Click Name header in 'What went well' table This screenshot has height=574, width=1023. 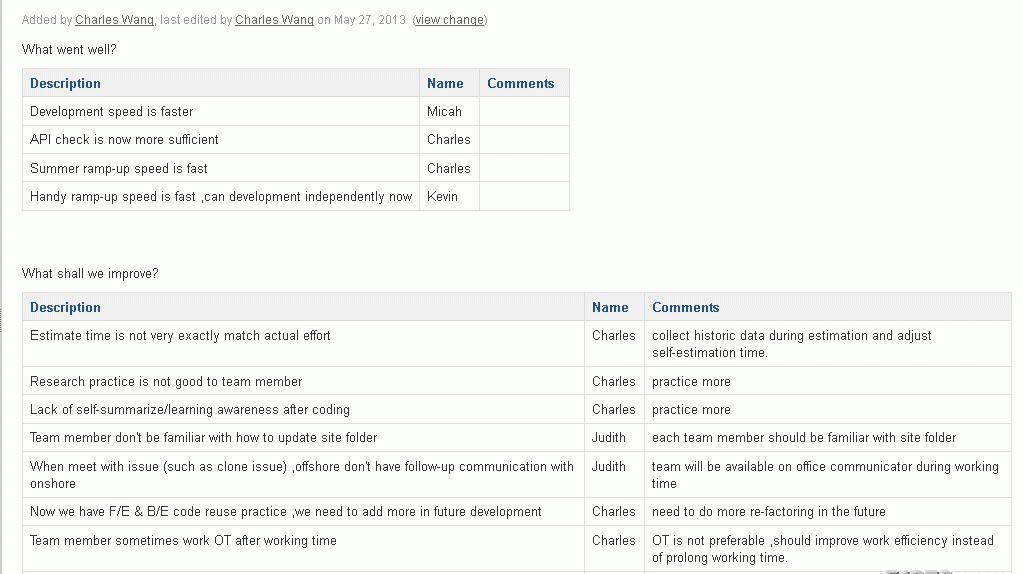(x=445, y=83)
